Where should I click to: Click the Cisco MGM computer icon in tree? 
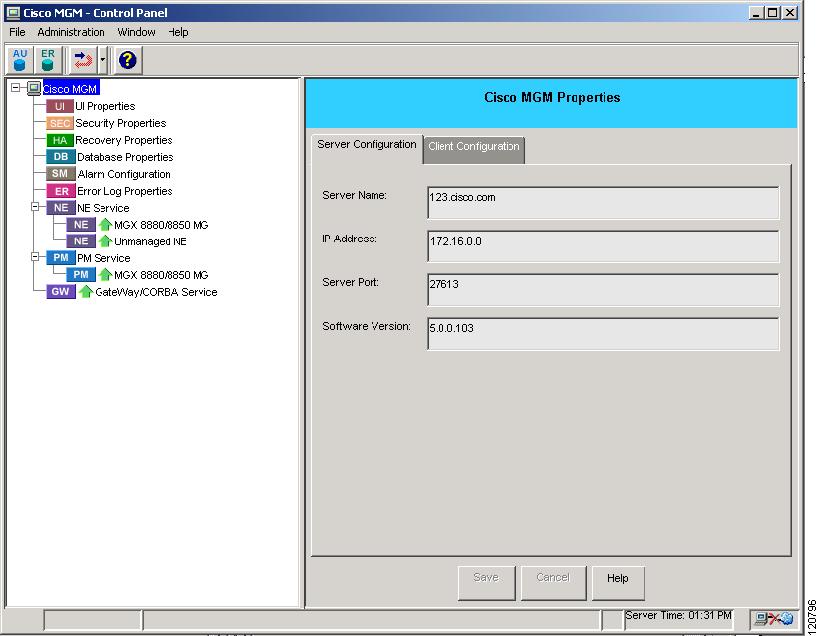pyautogui.click(x=34, y=88)
